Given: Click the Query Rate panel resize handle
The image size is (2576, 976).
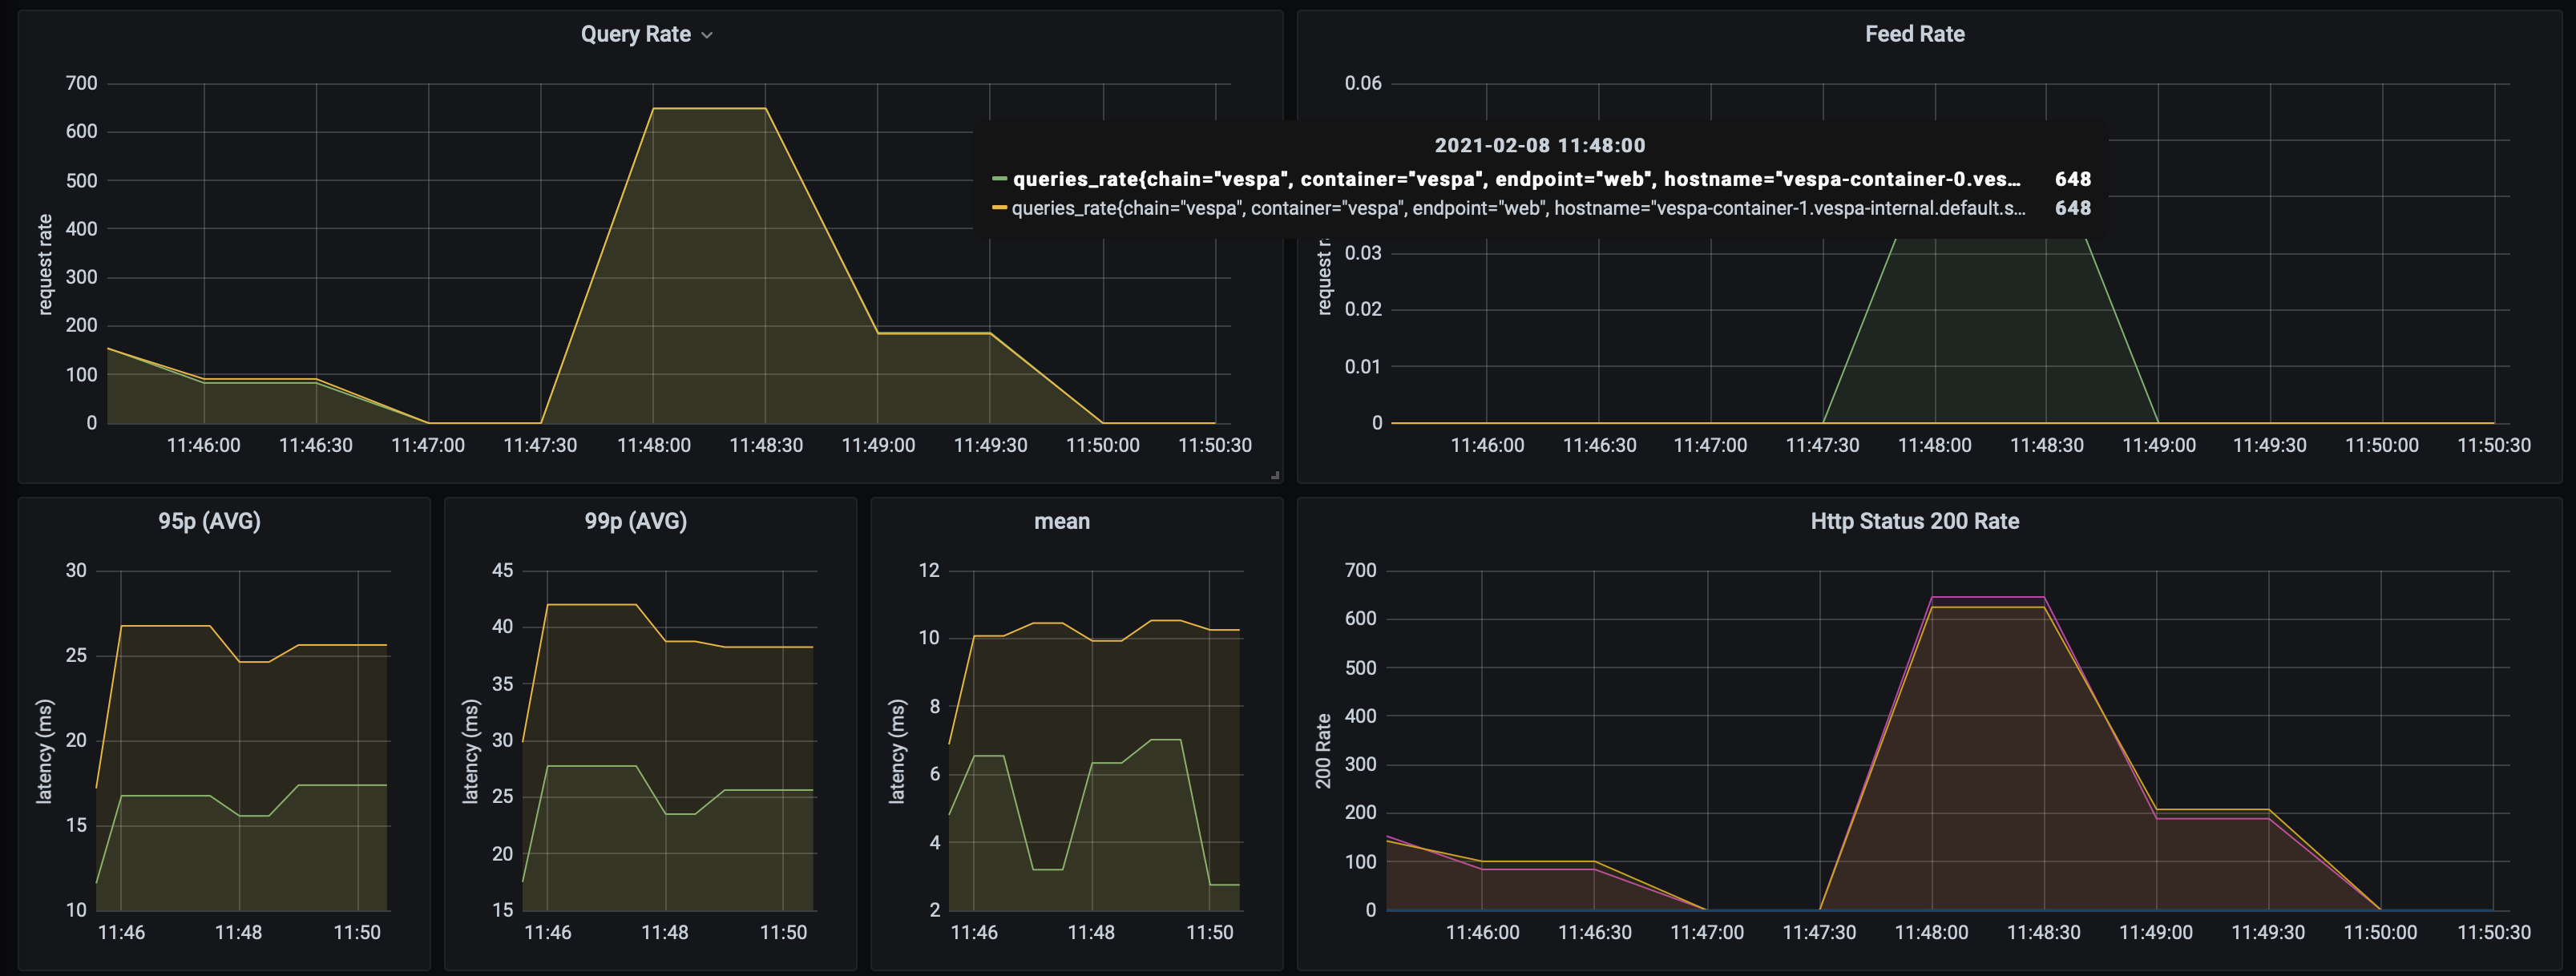Looking at the screenshot, I should 1275,475.
